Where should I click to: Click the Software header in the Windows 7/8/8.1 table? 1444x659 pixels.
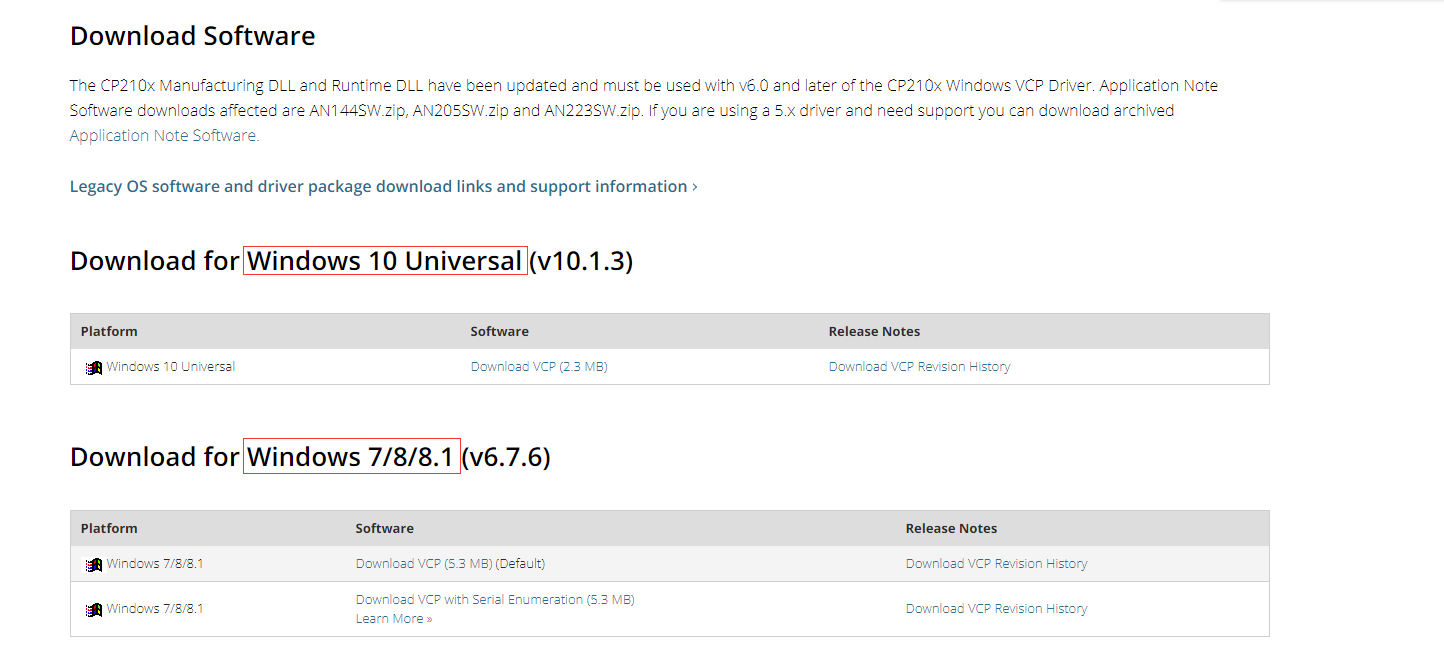tap(384, 529)
